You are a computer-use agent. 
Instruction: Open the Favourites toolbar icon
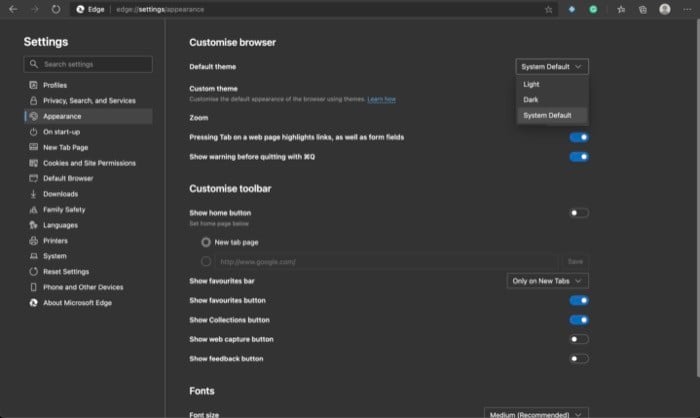pos(621,9)
